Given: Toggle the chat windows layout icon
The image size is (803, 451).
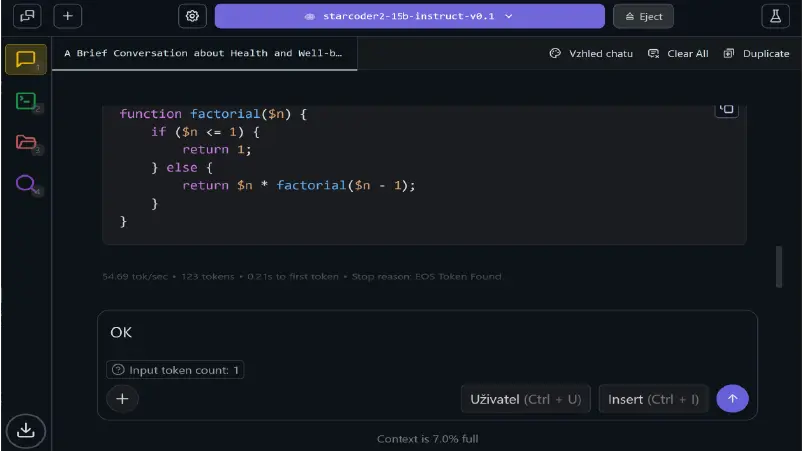Looking at the screenshot, I should [x=27, y=16].
